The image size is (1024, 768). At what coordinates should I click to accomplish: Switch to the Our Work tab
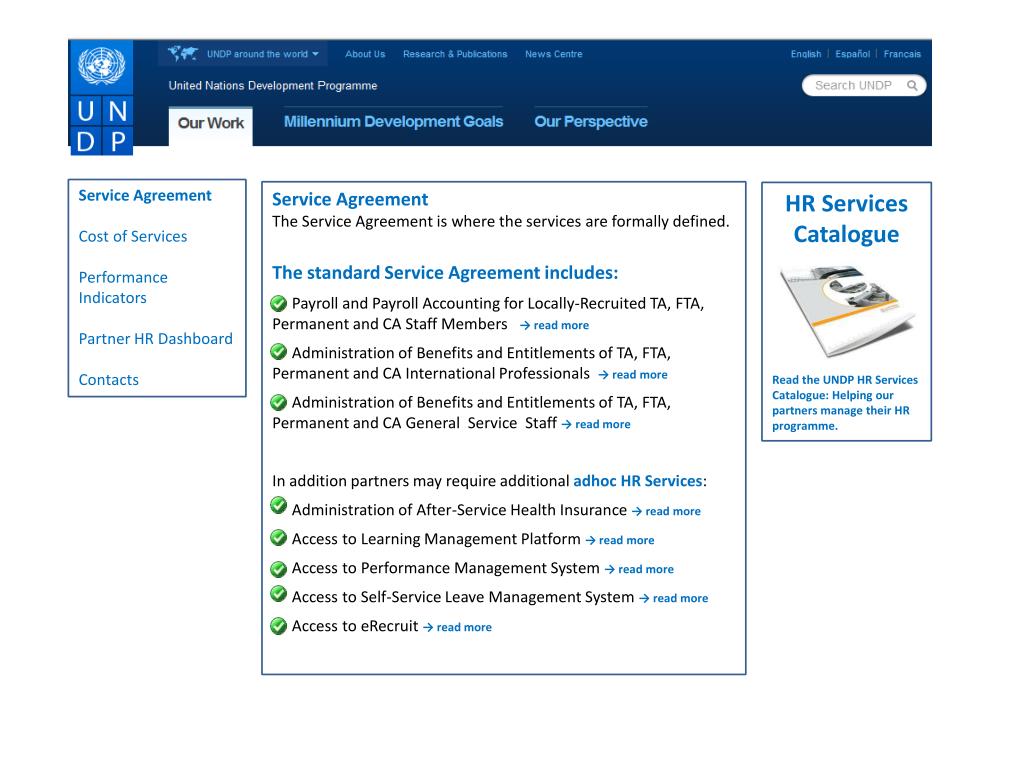click(x=210, y=125)
